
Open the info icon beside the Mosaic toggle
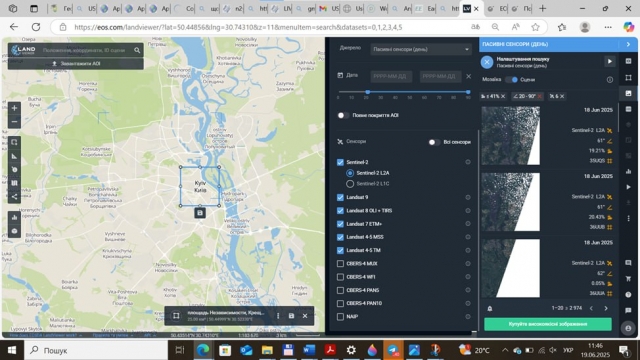tap(609, 80)
